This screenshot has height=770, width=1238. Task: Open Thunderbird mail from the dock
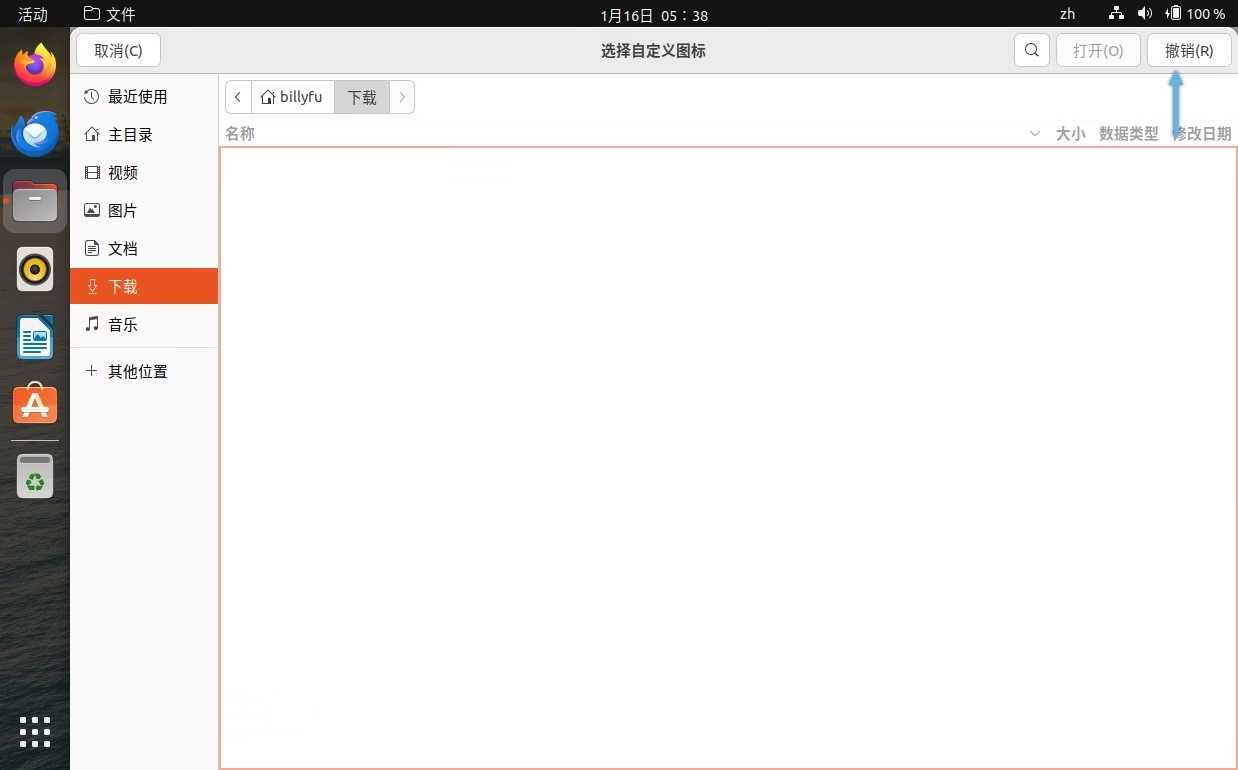34,133
